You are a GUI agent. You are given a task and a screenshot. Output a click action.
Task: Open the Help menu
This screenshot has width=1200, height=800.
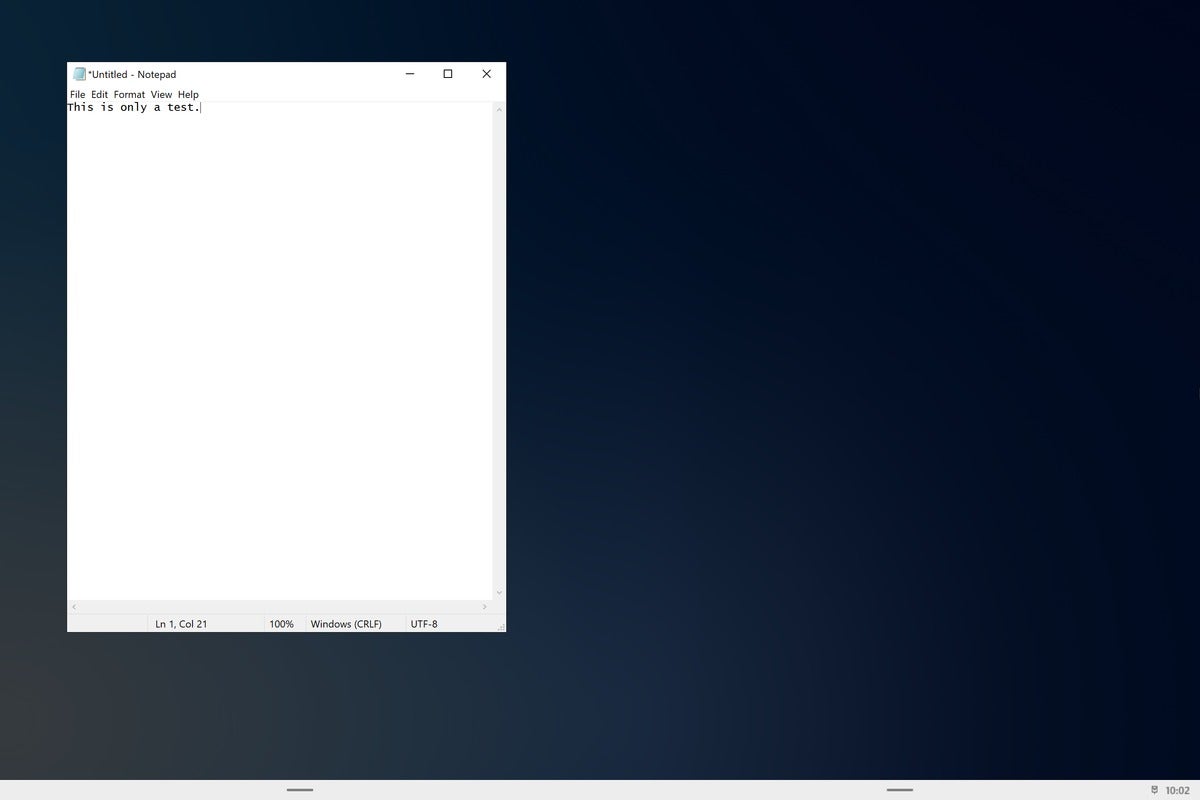(x=188, y=95)
